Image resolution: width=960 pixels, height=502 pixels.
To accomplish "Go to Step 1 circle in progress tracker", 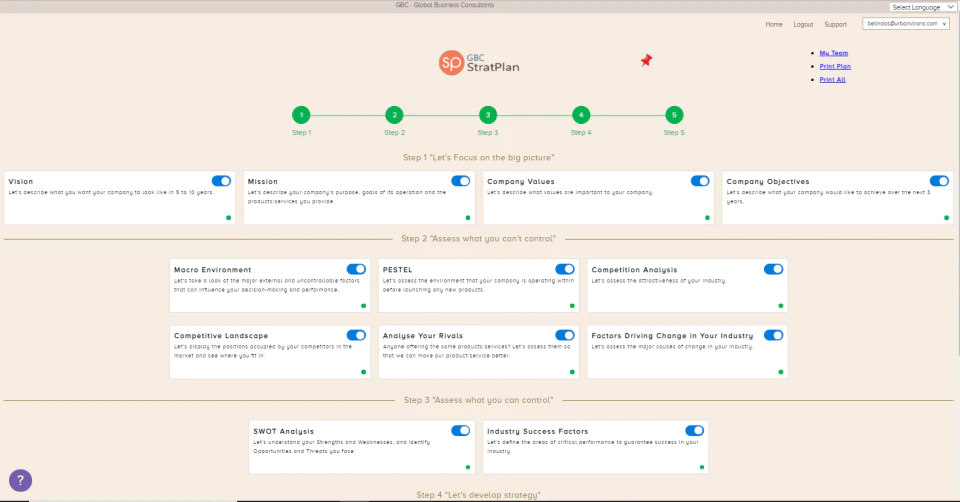I will coord(301,115).
